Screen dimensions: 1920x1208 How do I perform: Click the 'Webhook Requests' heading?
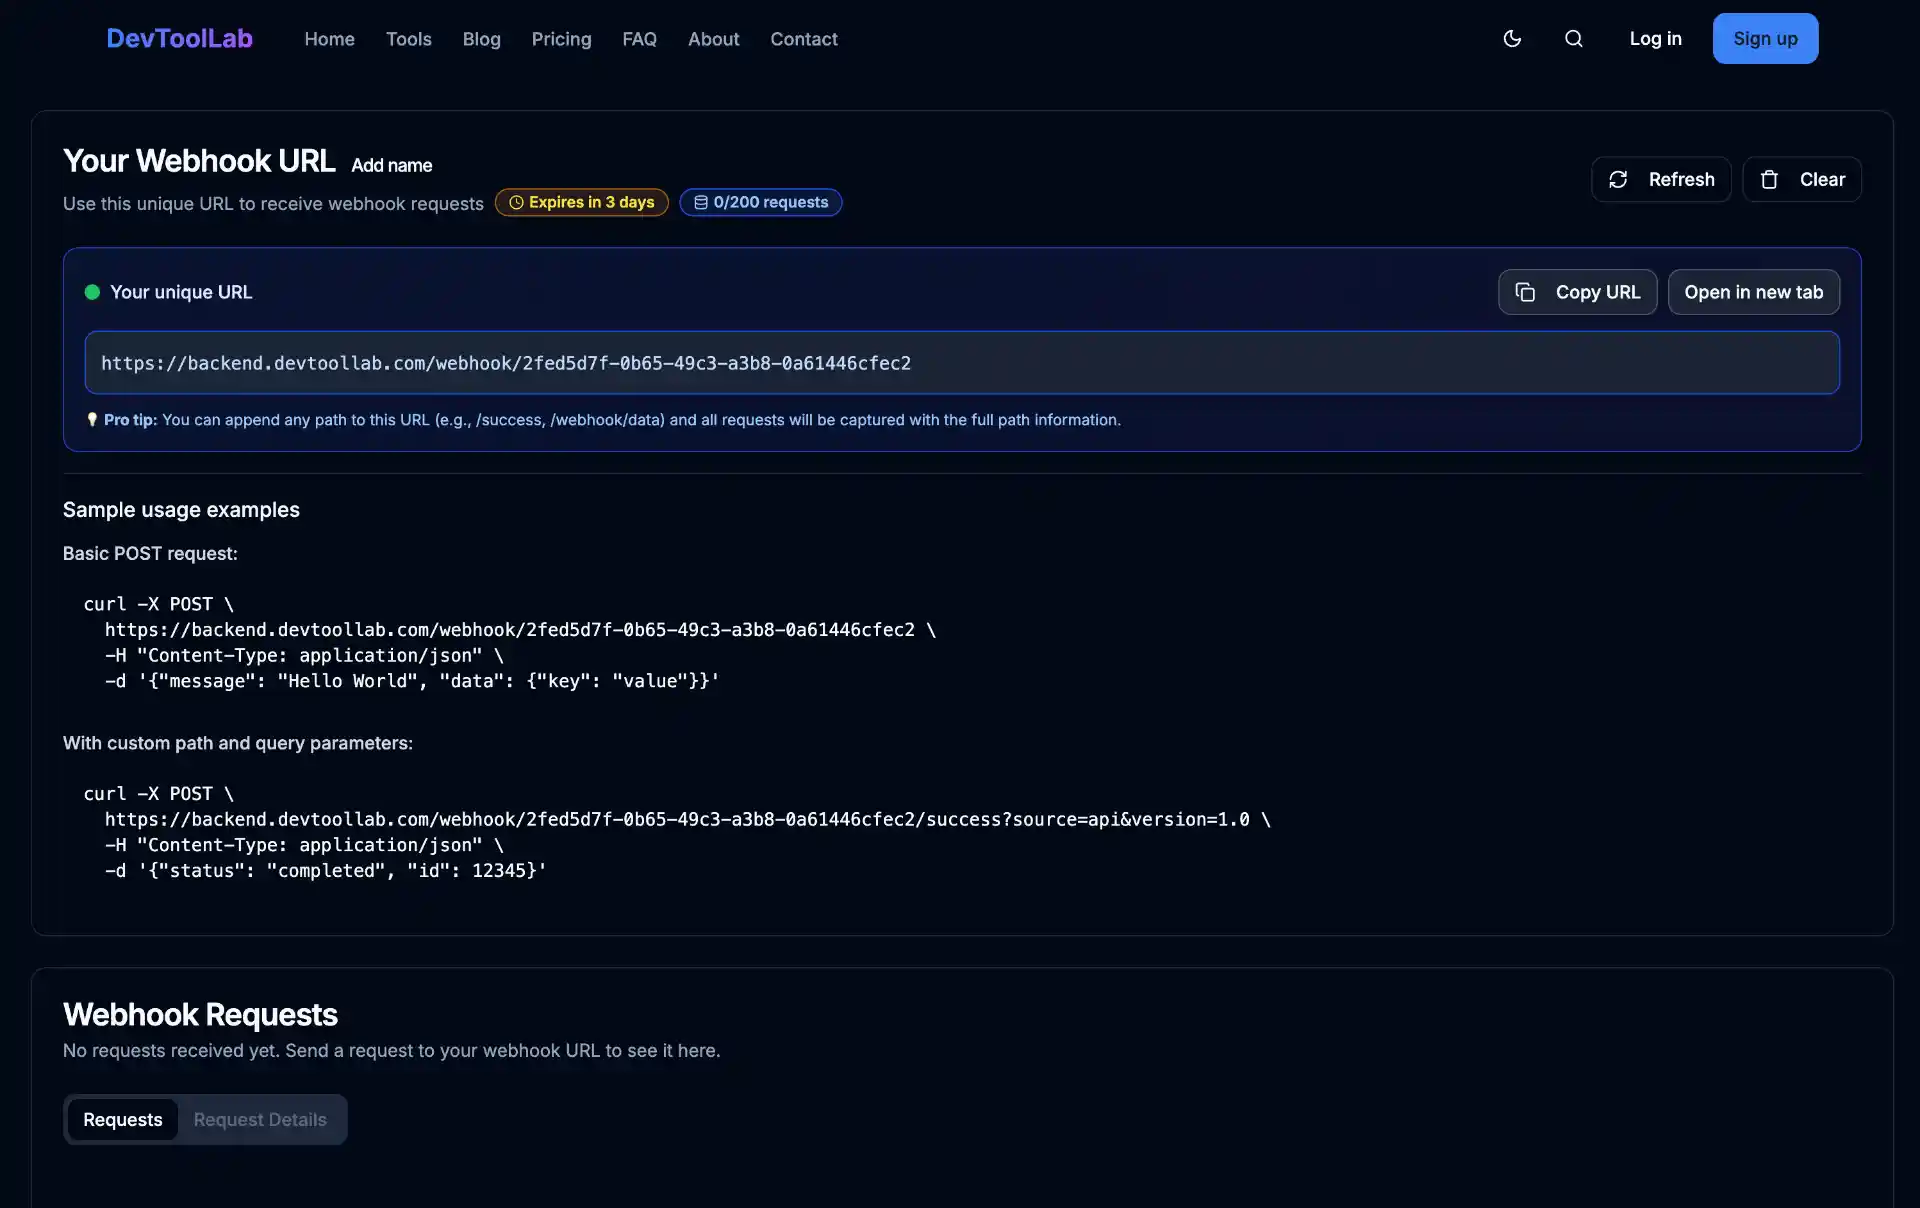coord(200,1014)
